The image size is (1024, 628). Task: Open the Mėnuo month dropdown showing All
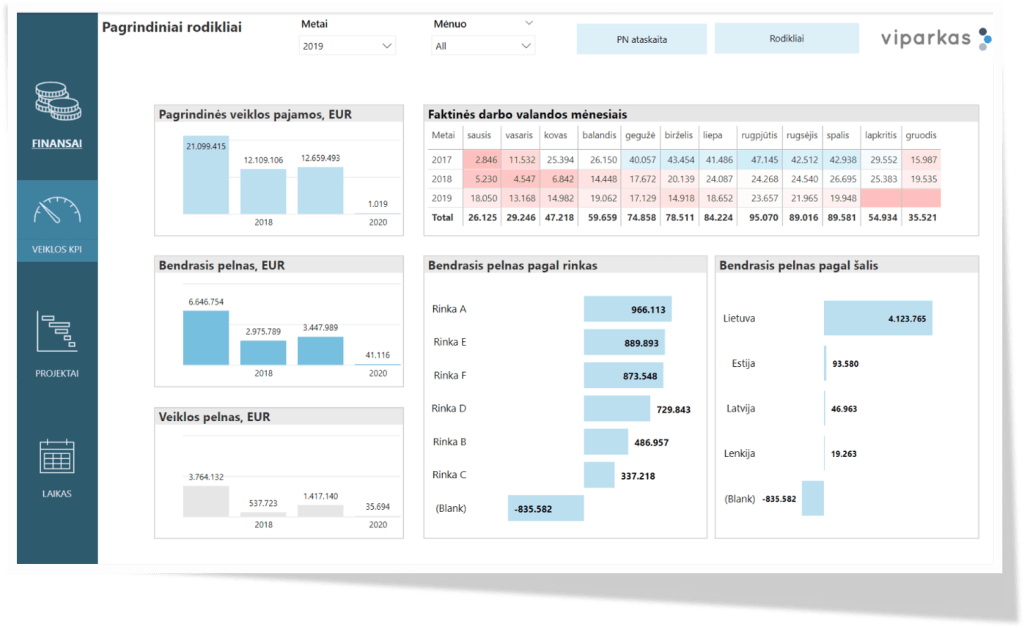tap(484, 46)
